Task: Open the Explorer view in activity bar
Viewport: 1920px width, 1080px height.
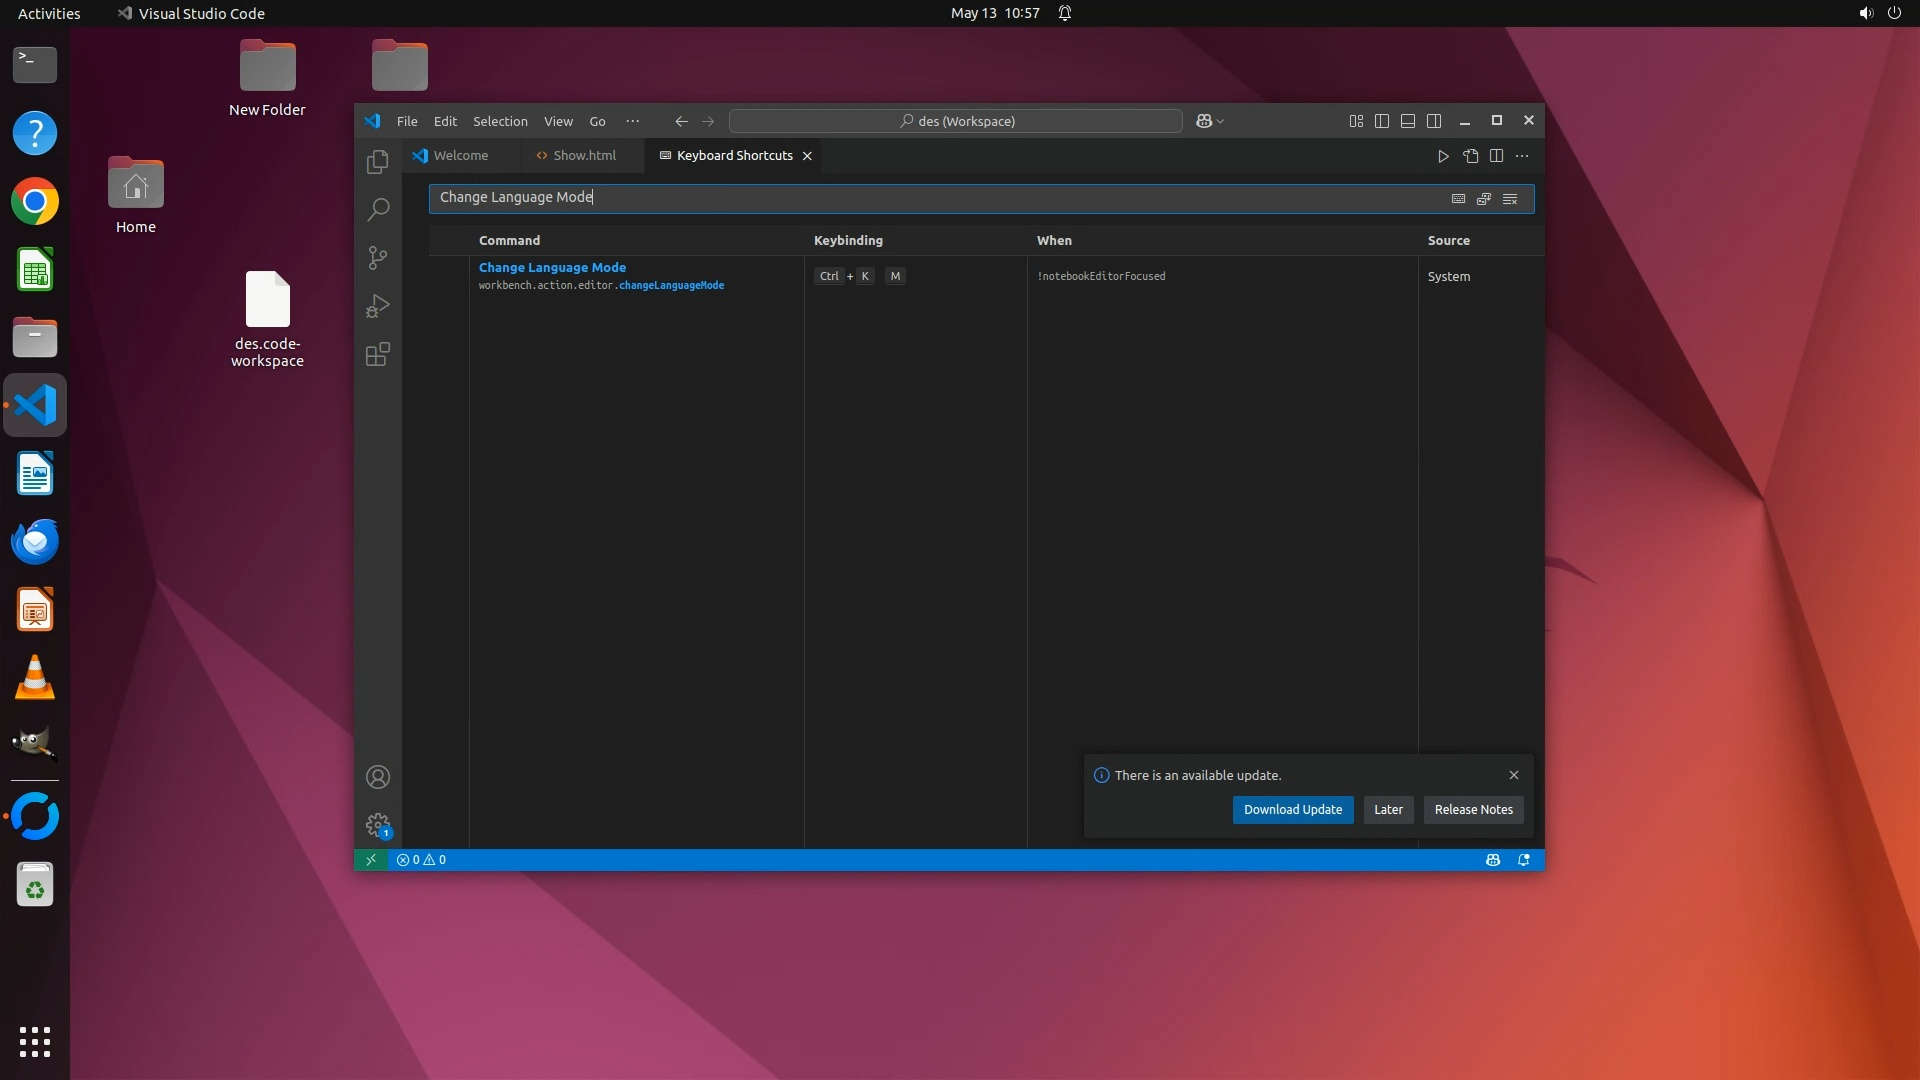Action: 378,162
